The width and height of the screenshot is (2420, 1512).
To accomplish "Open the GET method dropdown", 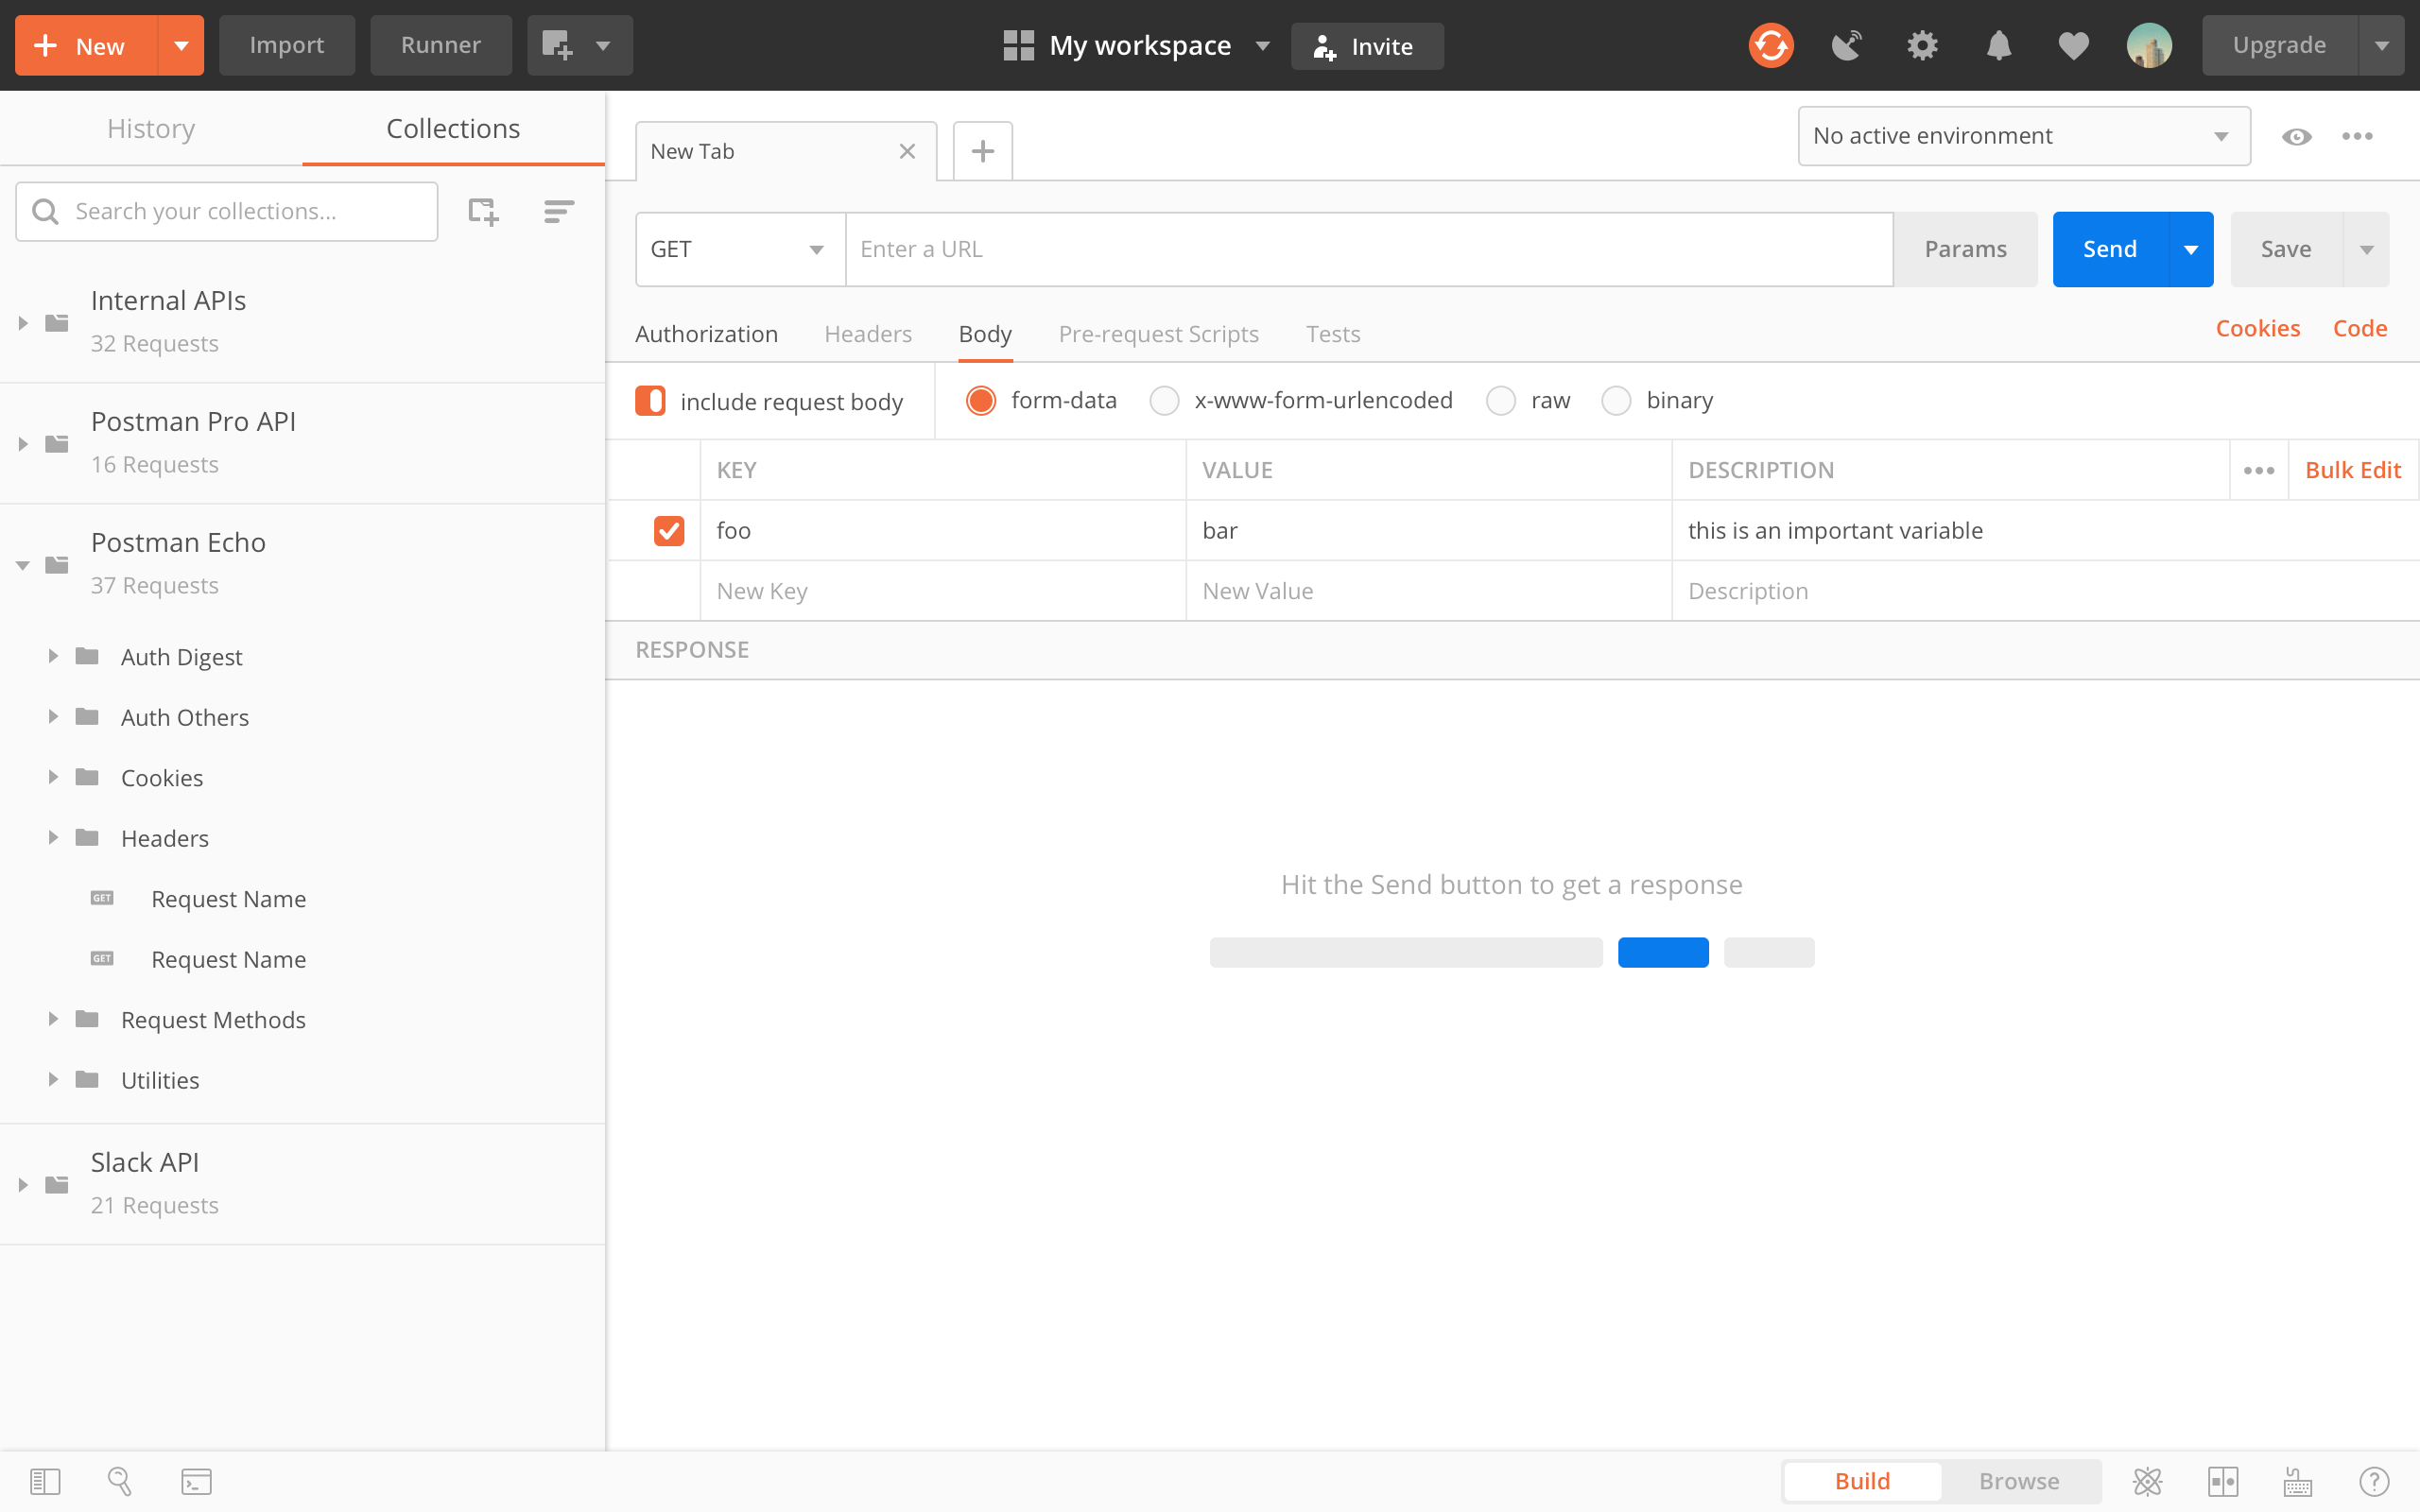I will [740, 249].
